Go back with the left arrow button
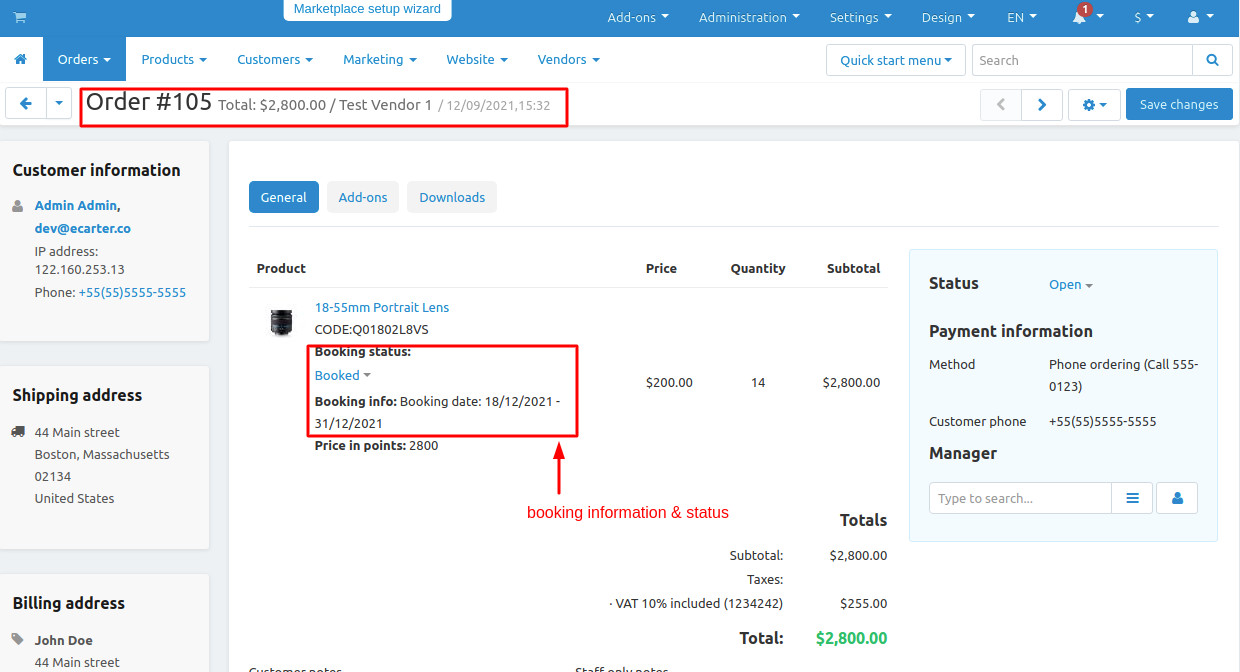The height and width of the screenshot is (672, 1240). tap(26, 104)
